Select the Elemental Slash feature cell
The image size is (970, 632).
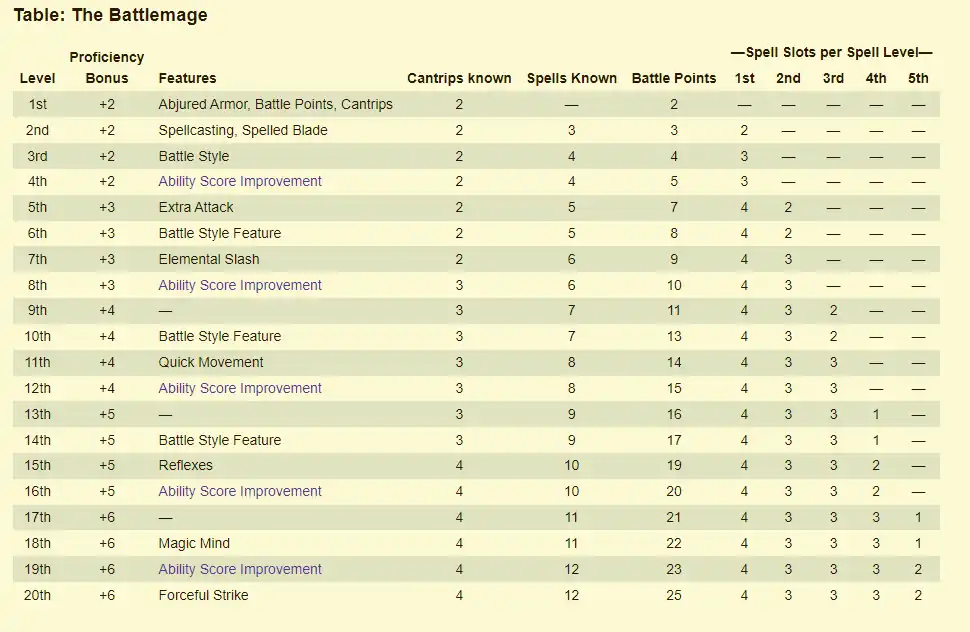click(209, 259)
